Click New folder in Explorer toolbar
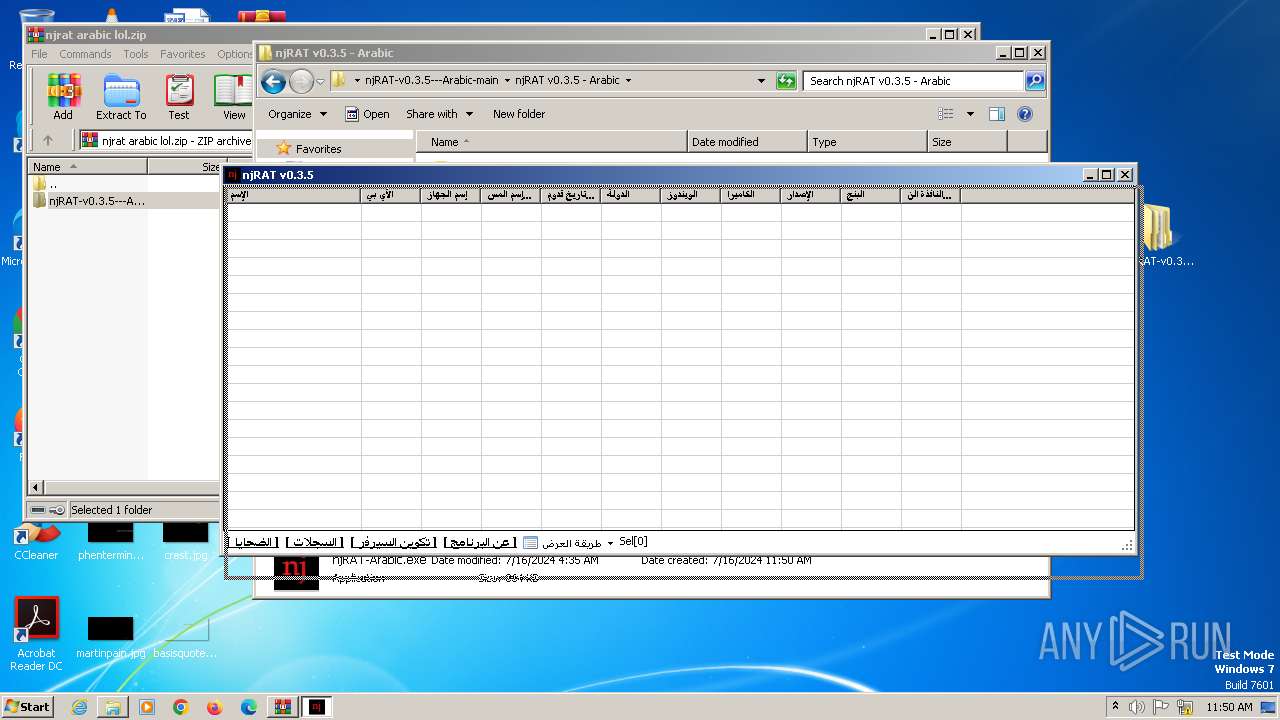The width and height of the screenshot is (1280, 720). point(519,114)
